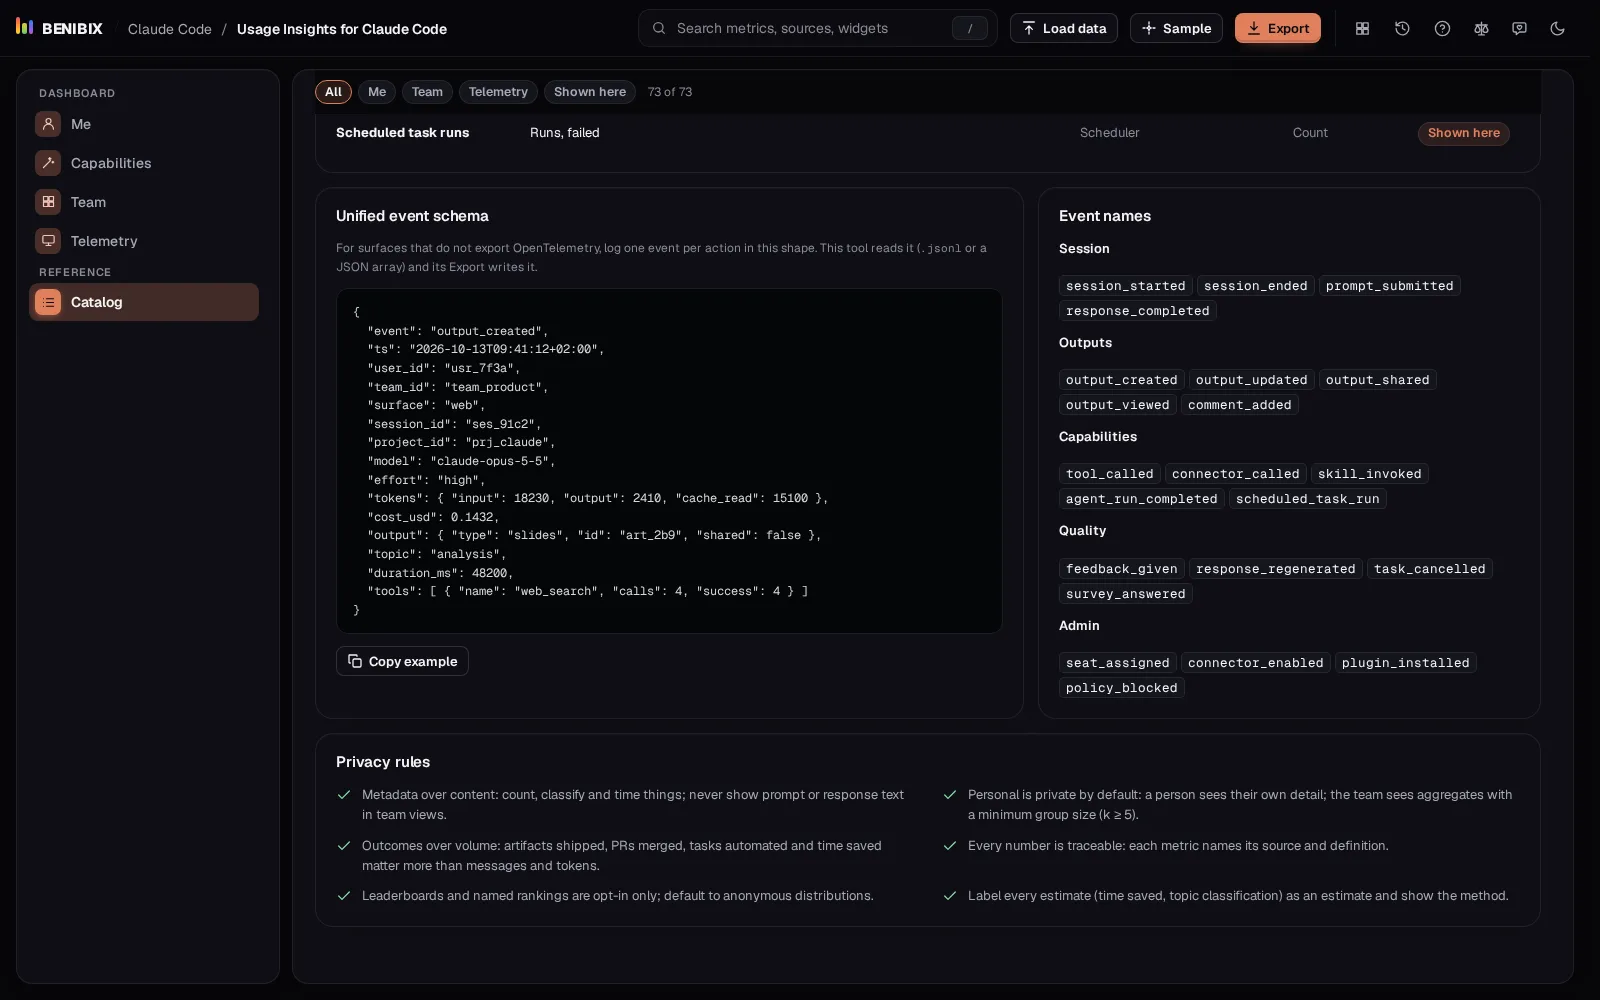Click the output_viewed event tag
Image resolution: width=1600 pixels, height=1000 pixels.
click(x=1118, y=405)
